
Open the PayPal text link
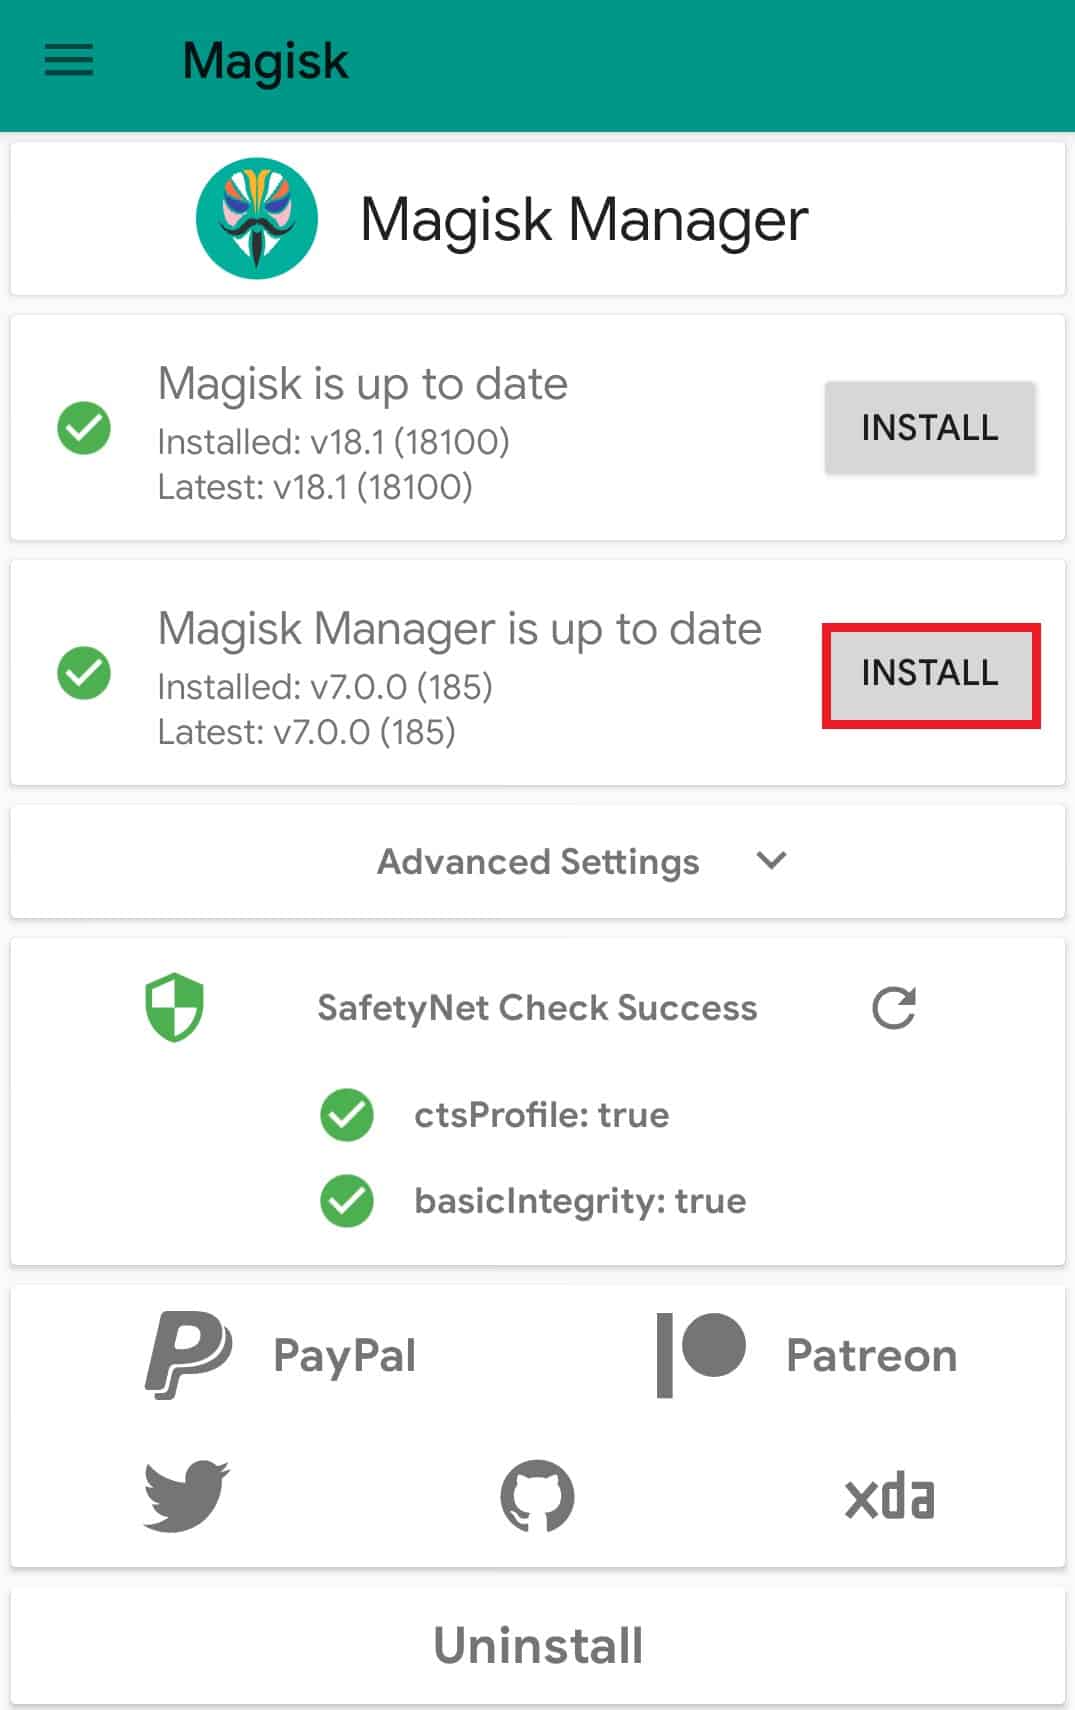pos(344,1356)
